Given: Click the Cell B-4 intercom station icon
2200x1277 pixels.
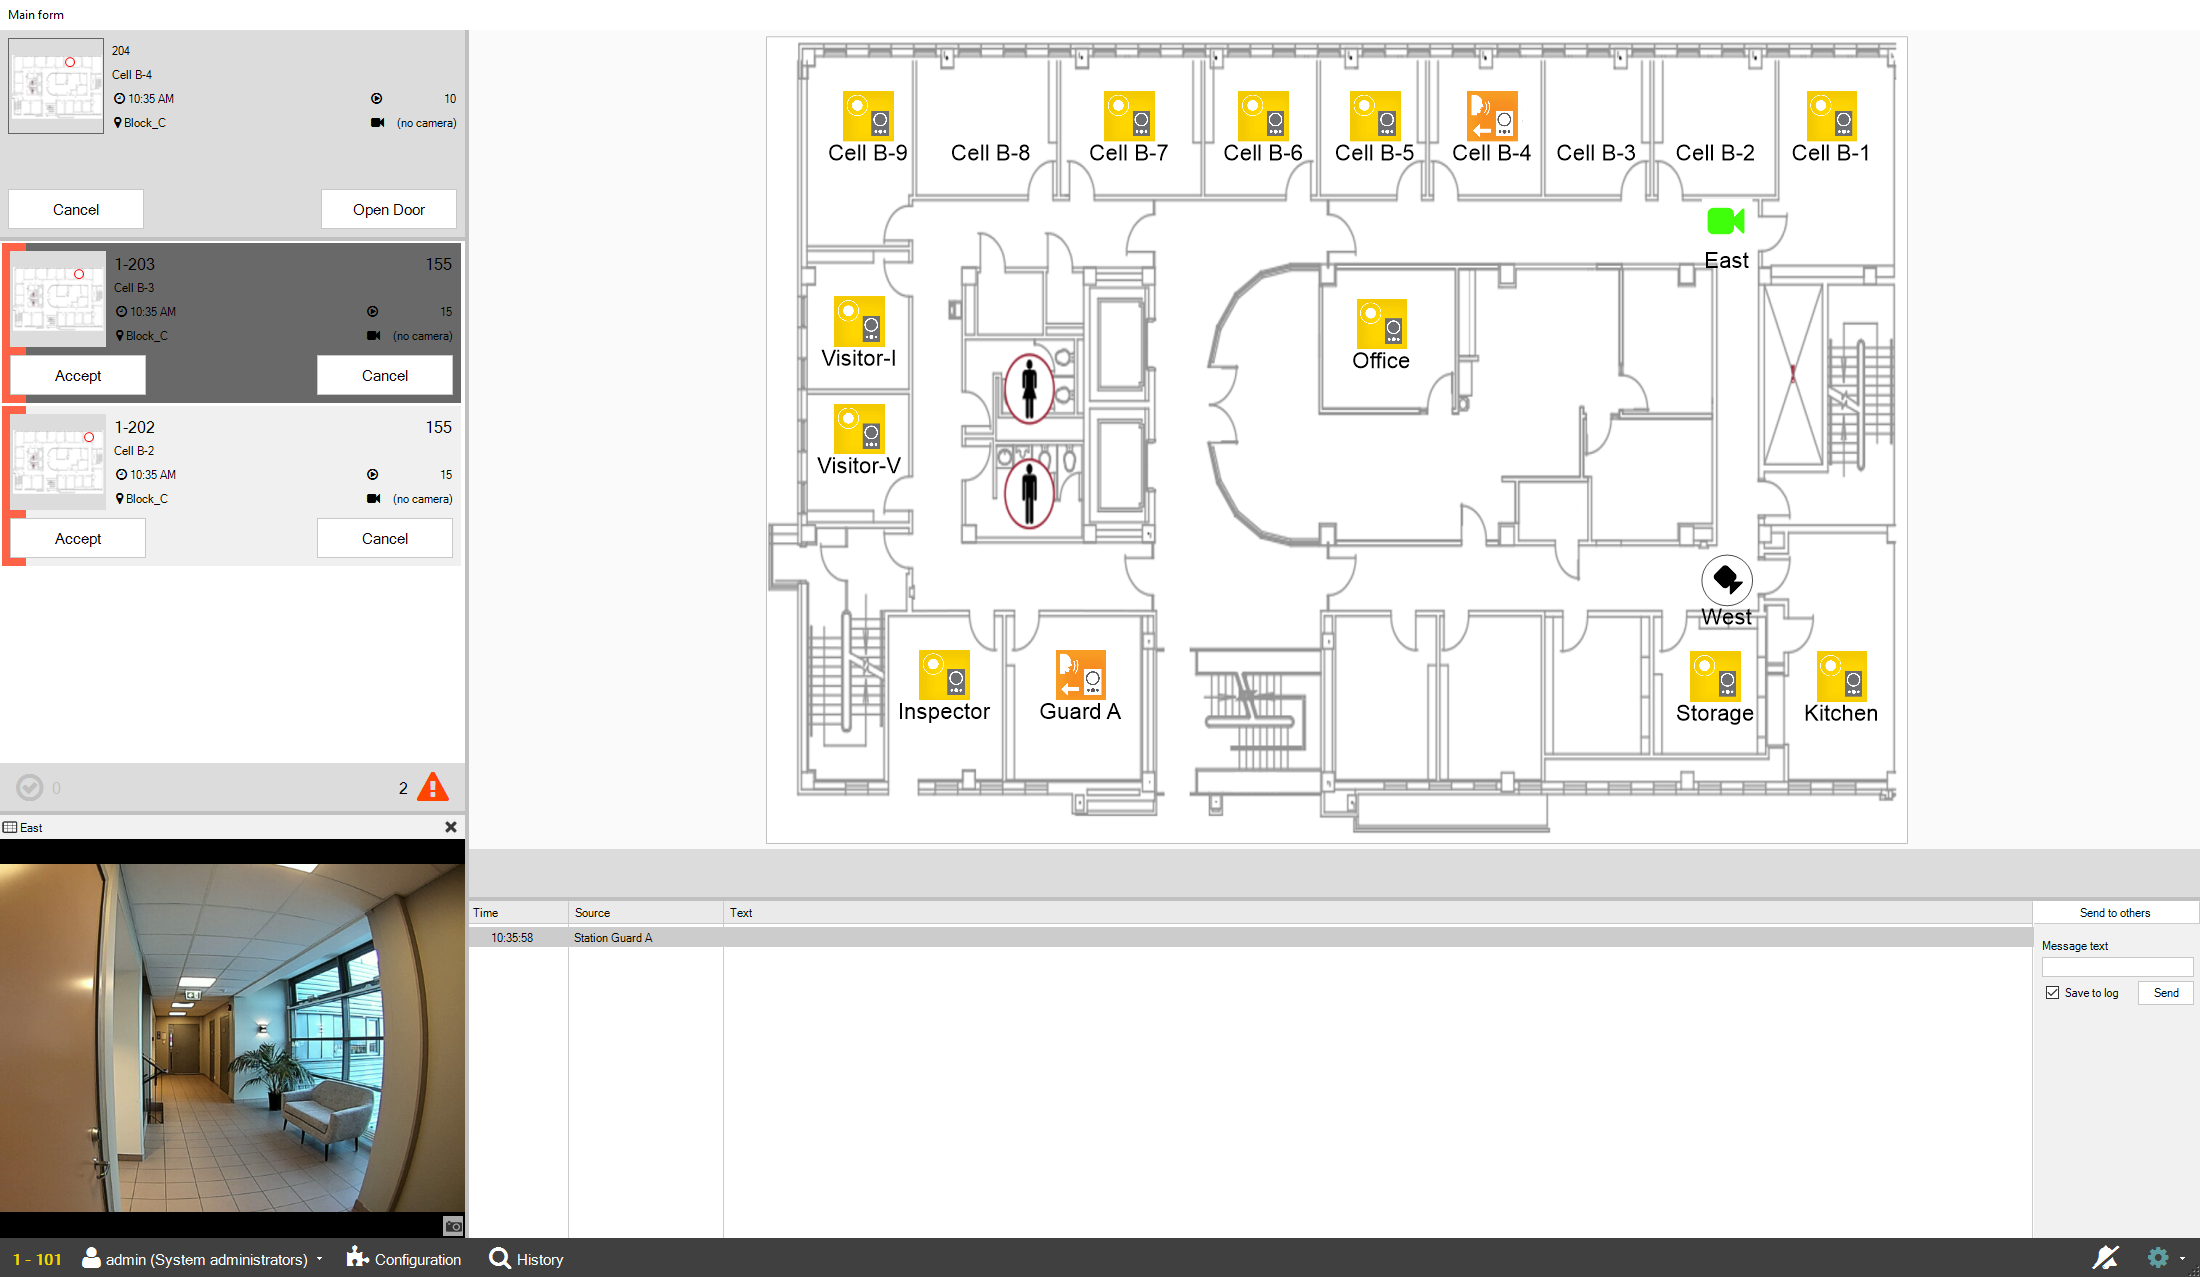Looking at the screenshot, I should tap(1491, 116).
